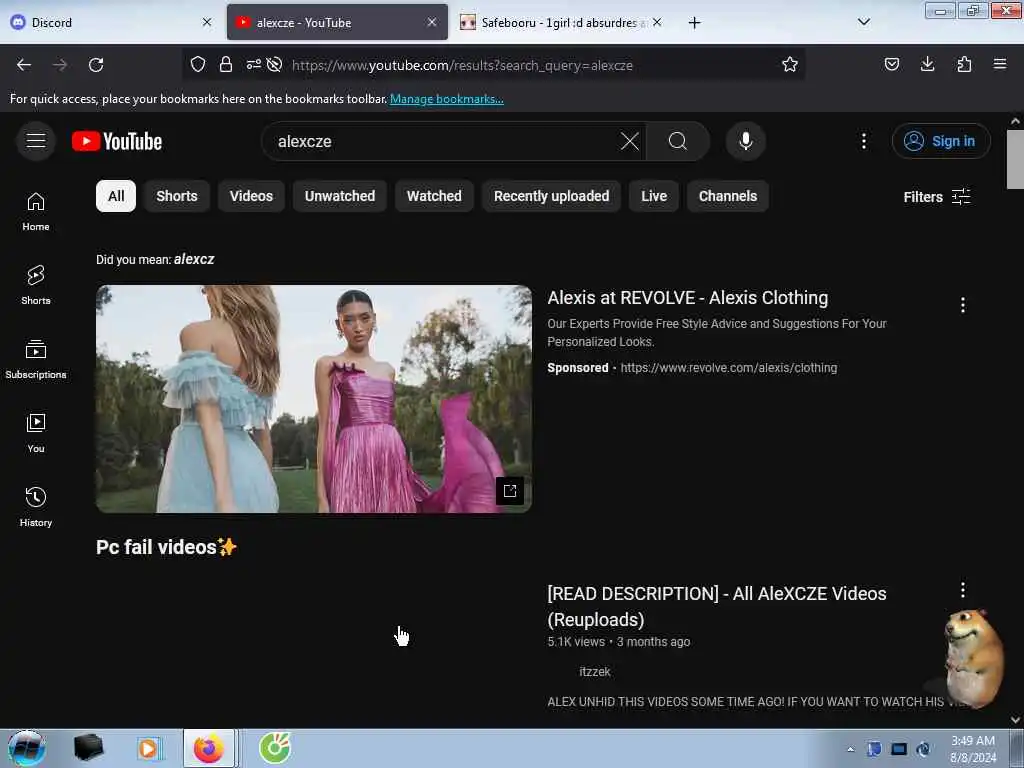Click in the YouTube search field
The image size is (1024, 768).
click(x=444, y=141)
